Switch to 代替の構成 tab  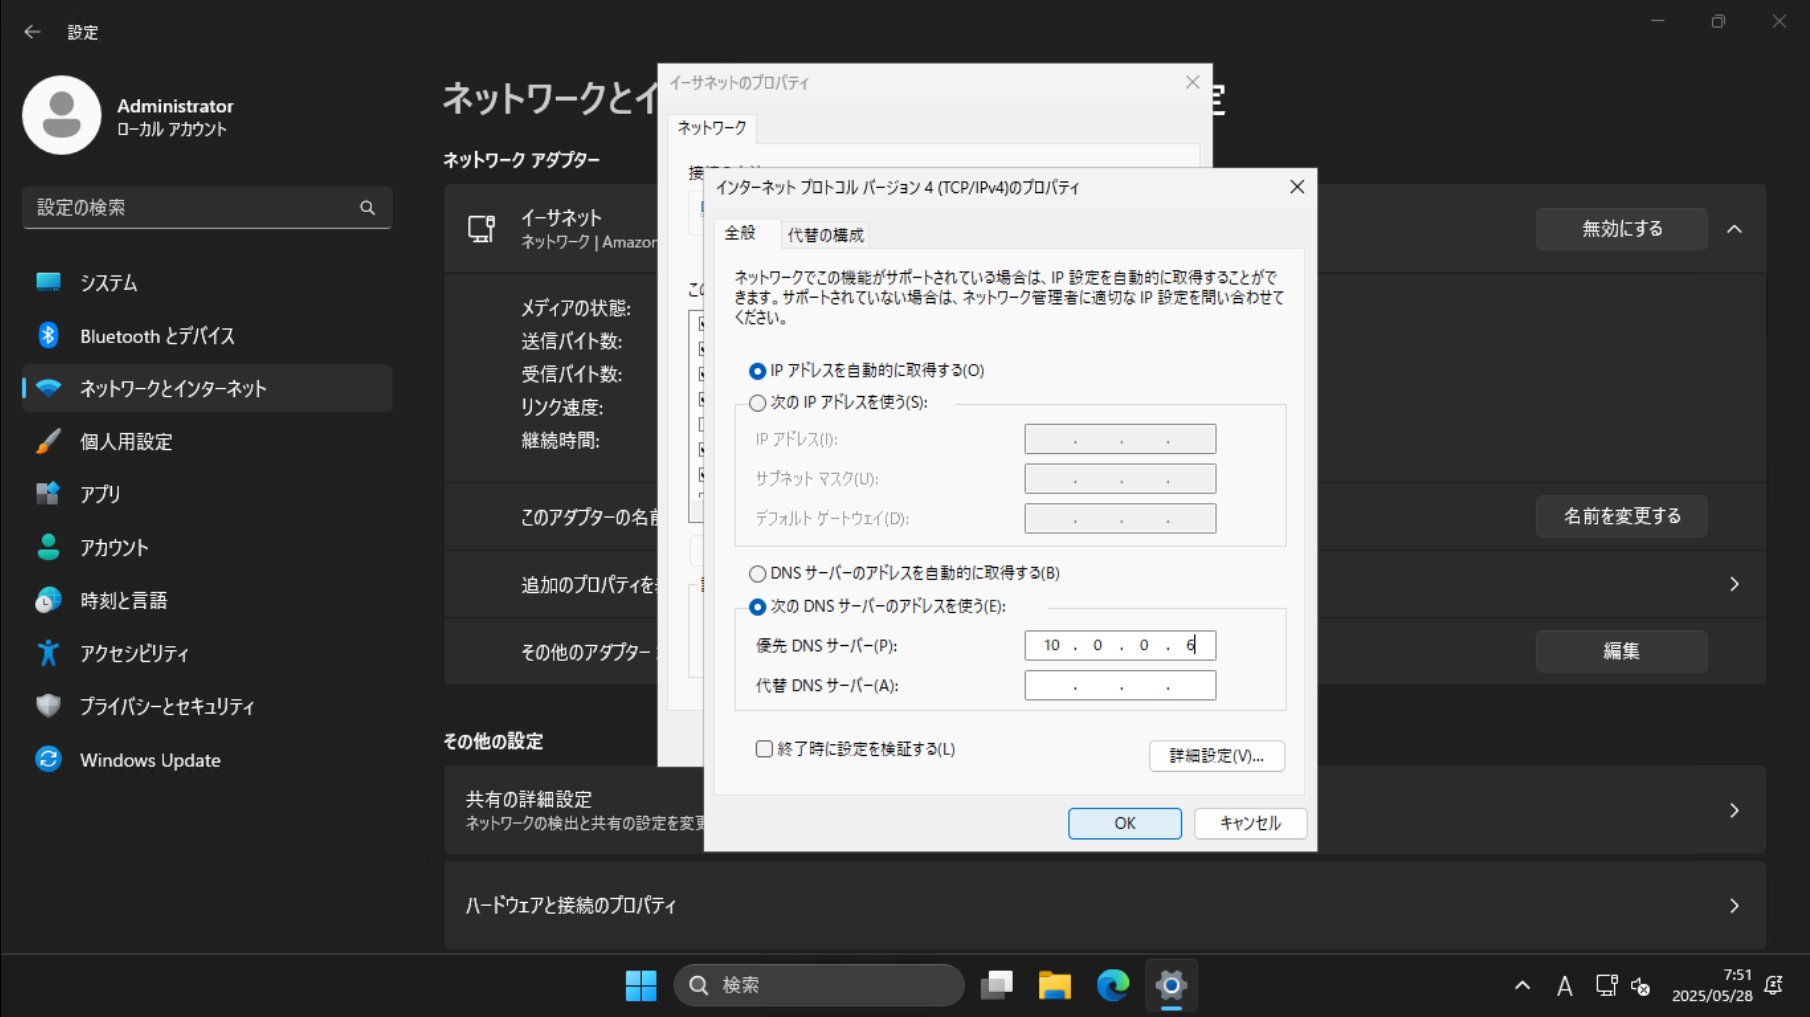[825, 235]
